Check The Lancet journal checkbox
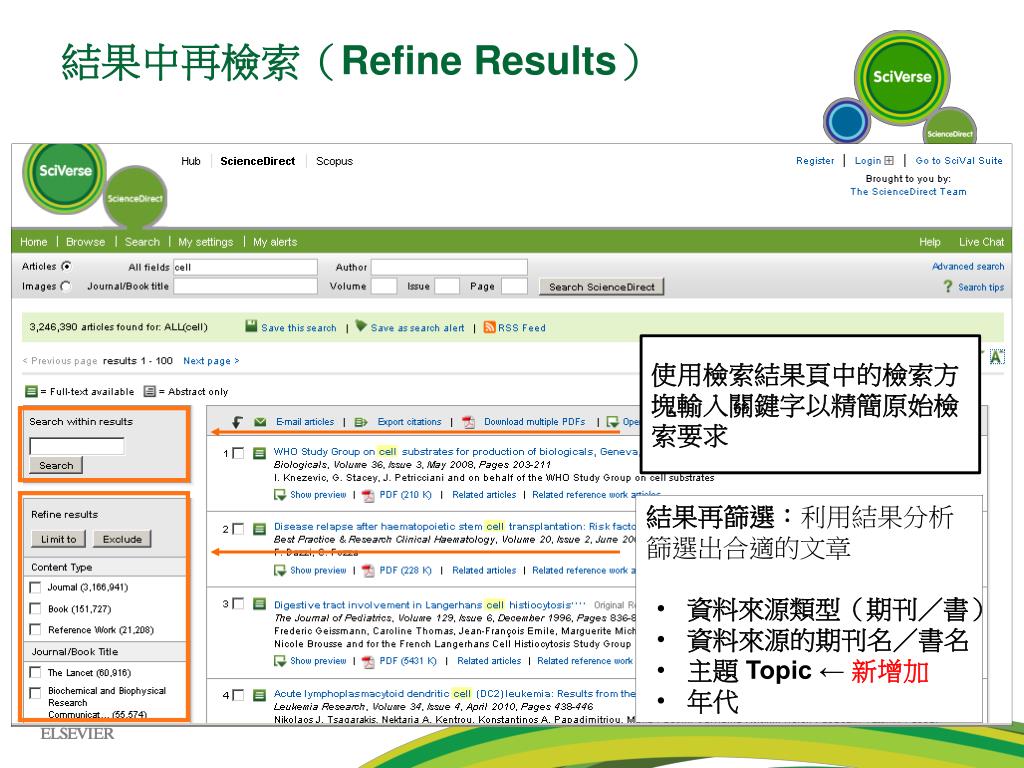Screen dimensions: 1024x768 35,672
